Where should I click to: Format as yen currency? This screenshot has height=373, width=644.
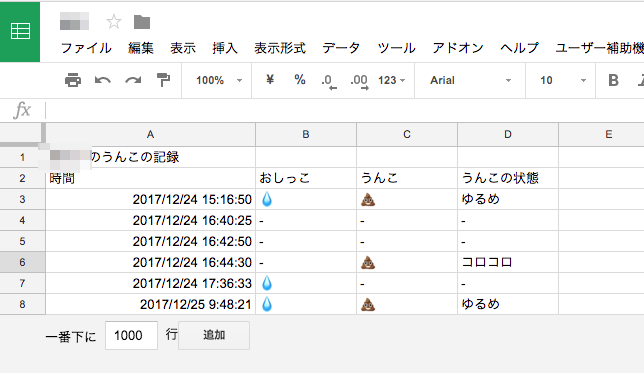270,80
